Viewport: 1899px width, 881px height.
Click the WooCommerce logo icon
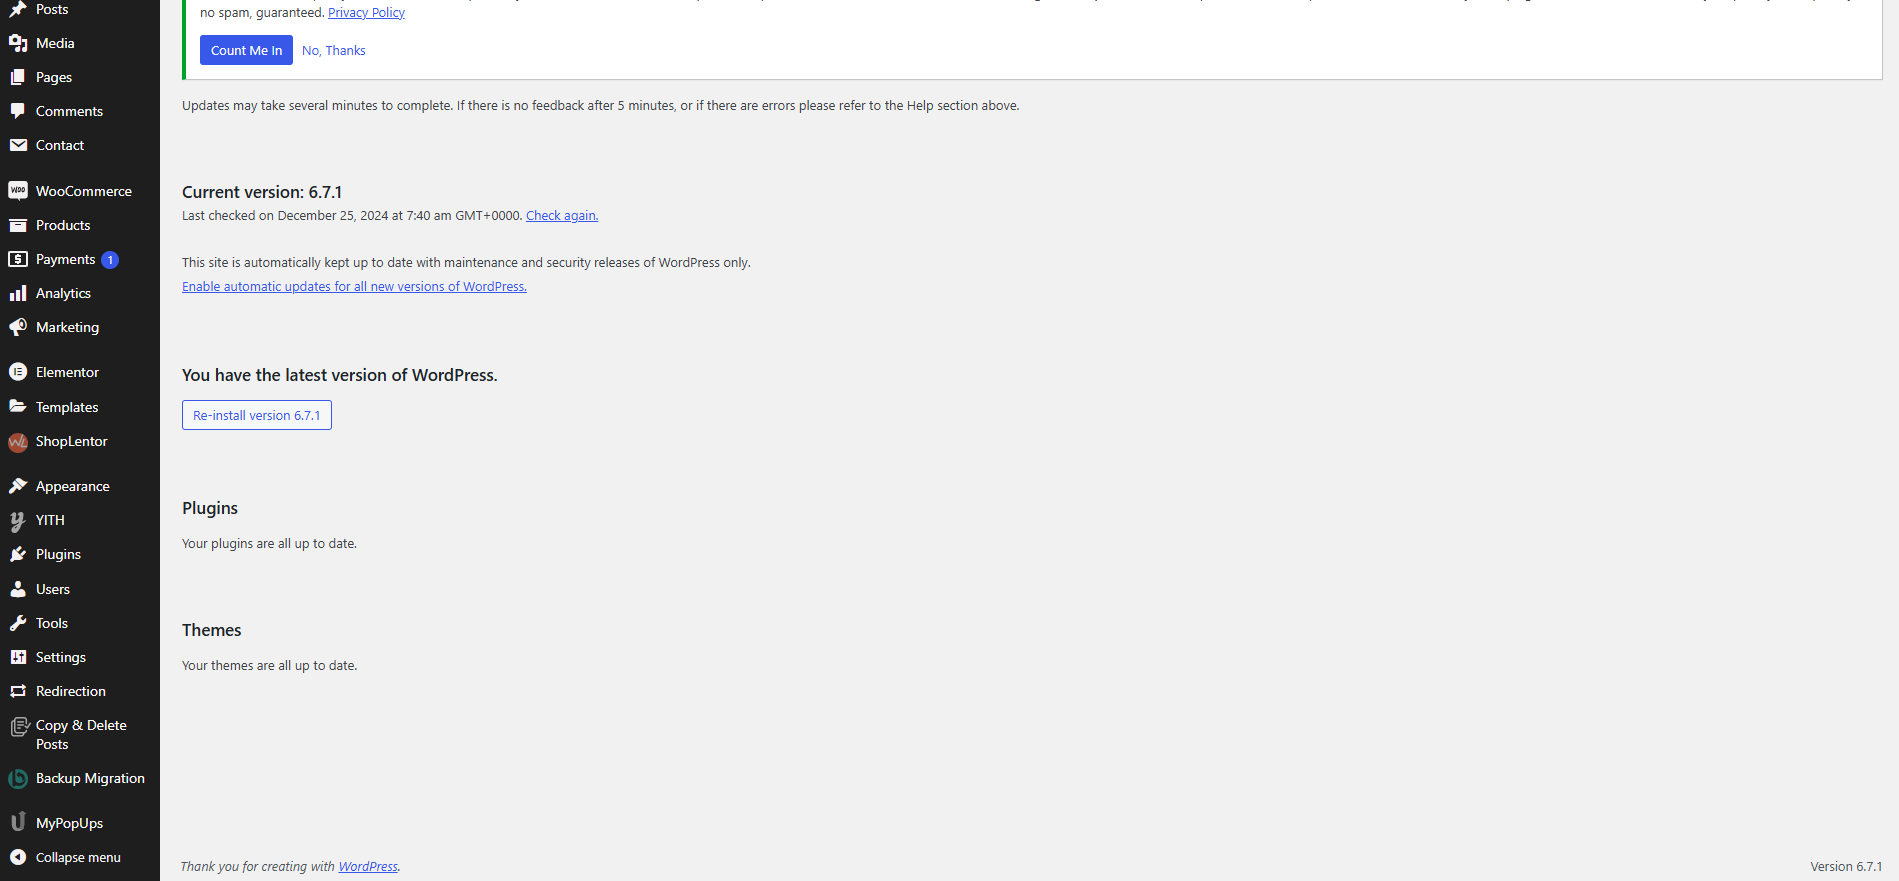(x=18, y=191)
